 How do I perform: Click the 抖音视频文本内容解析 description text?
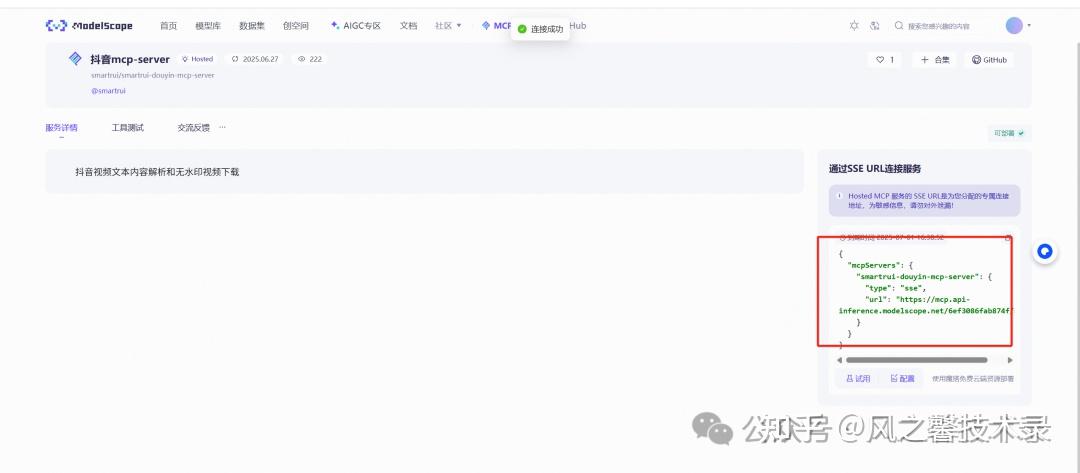[157, 172]
